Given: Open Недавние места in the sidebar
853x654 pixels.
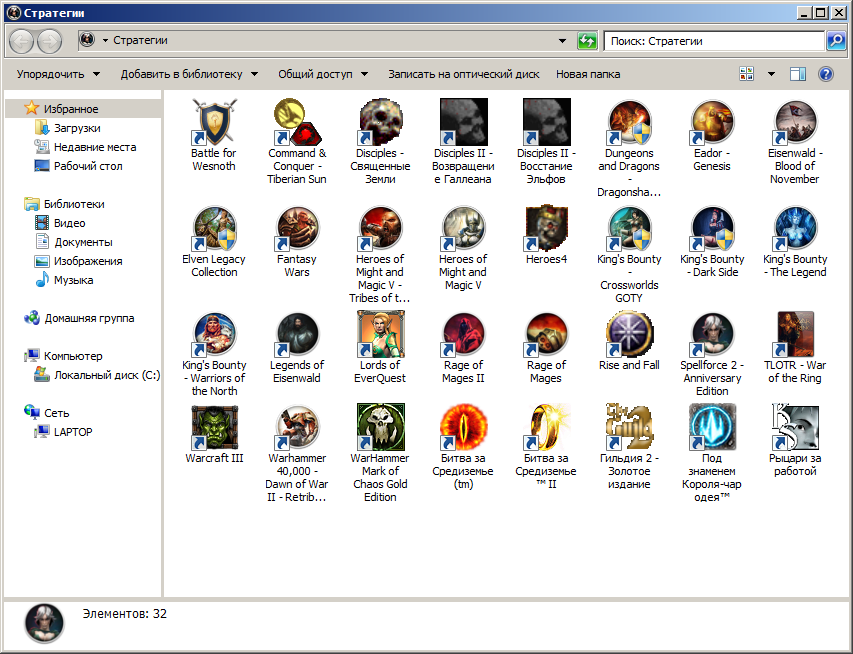Looking at the screenshot, I should click(x=85, y=147).
